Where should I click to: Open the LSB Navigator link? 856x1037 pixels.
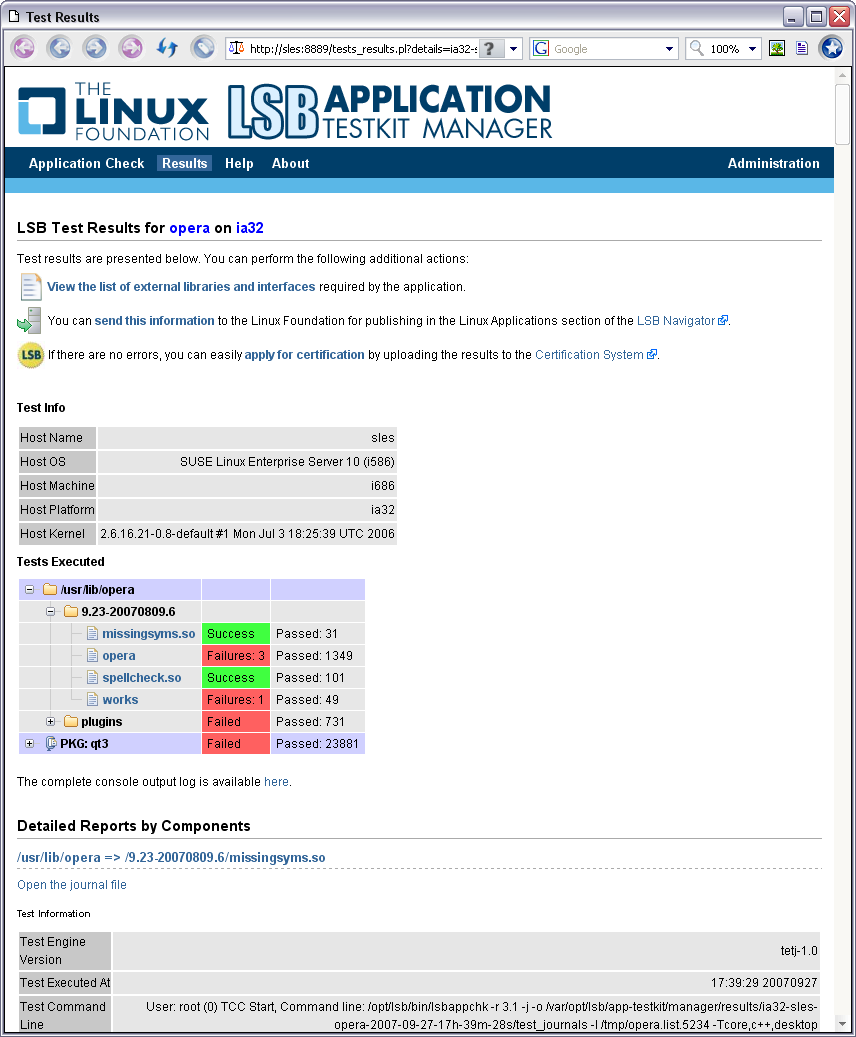pyautogui.click(x=676, y=321)
